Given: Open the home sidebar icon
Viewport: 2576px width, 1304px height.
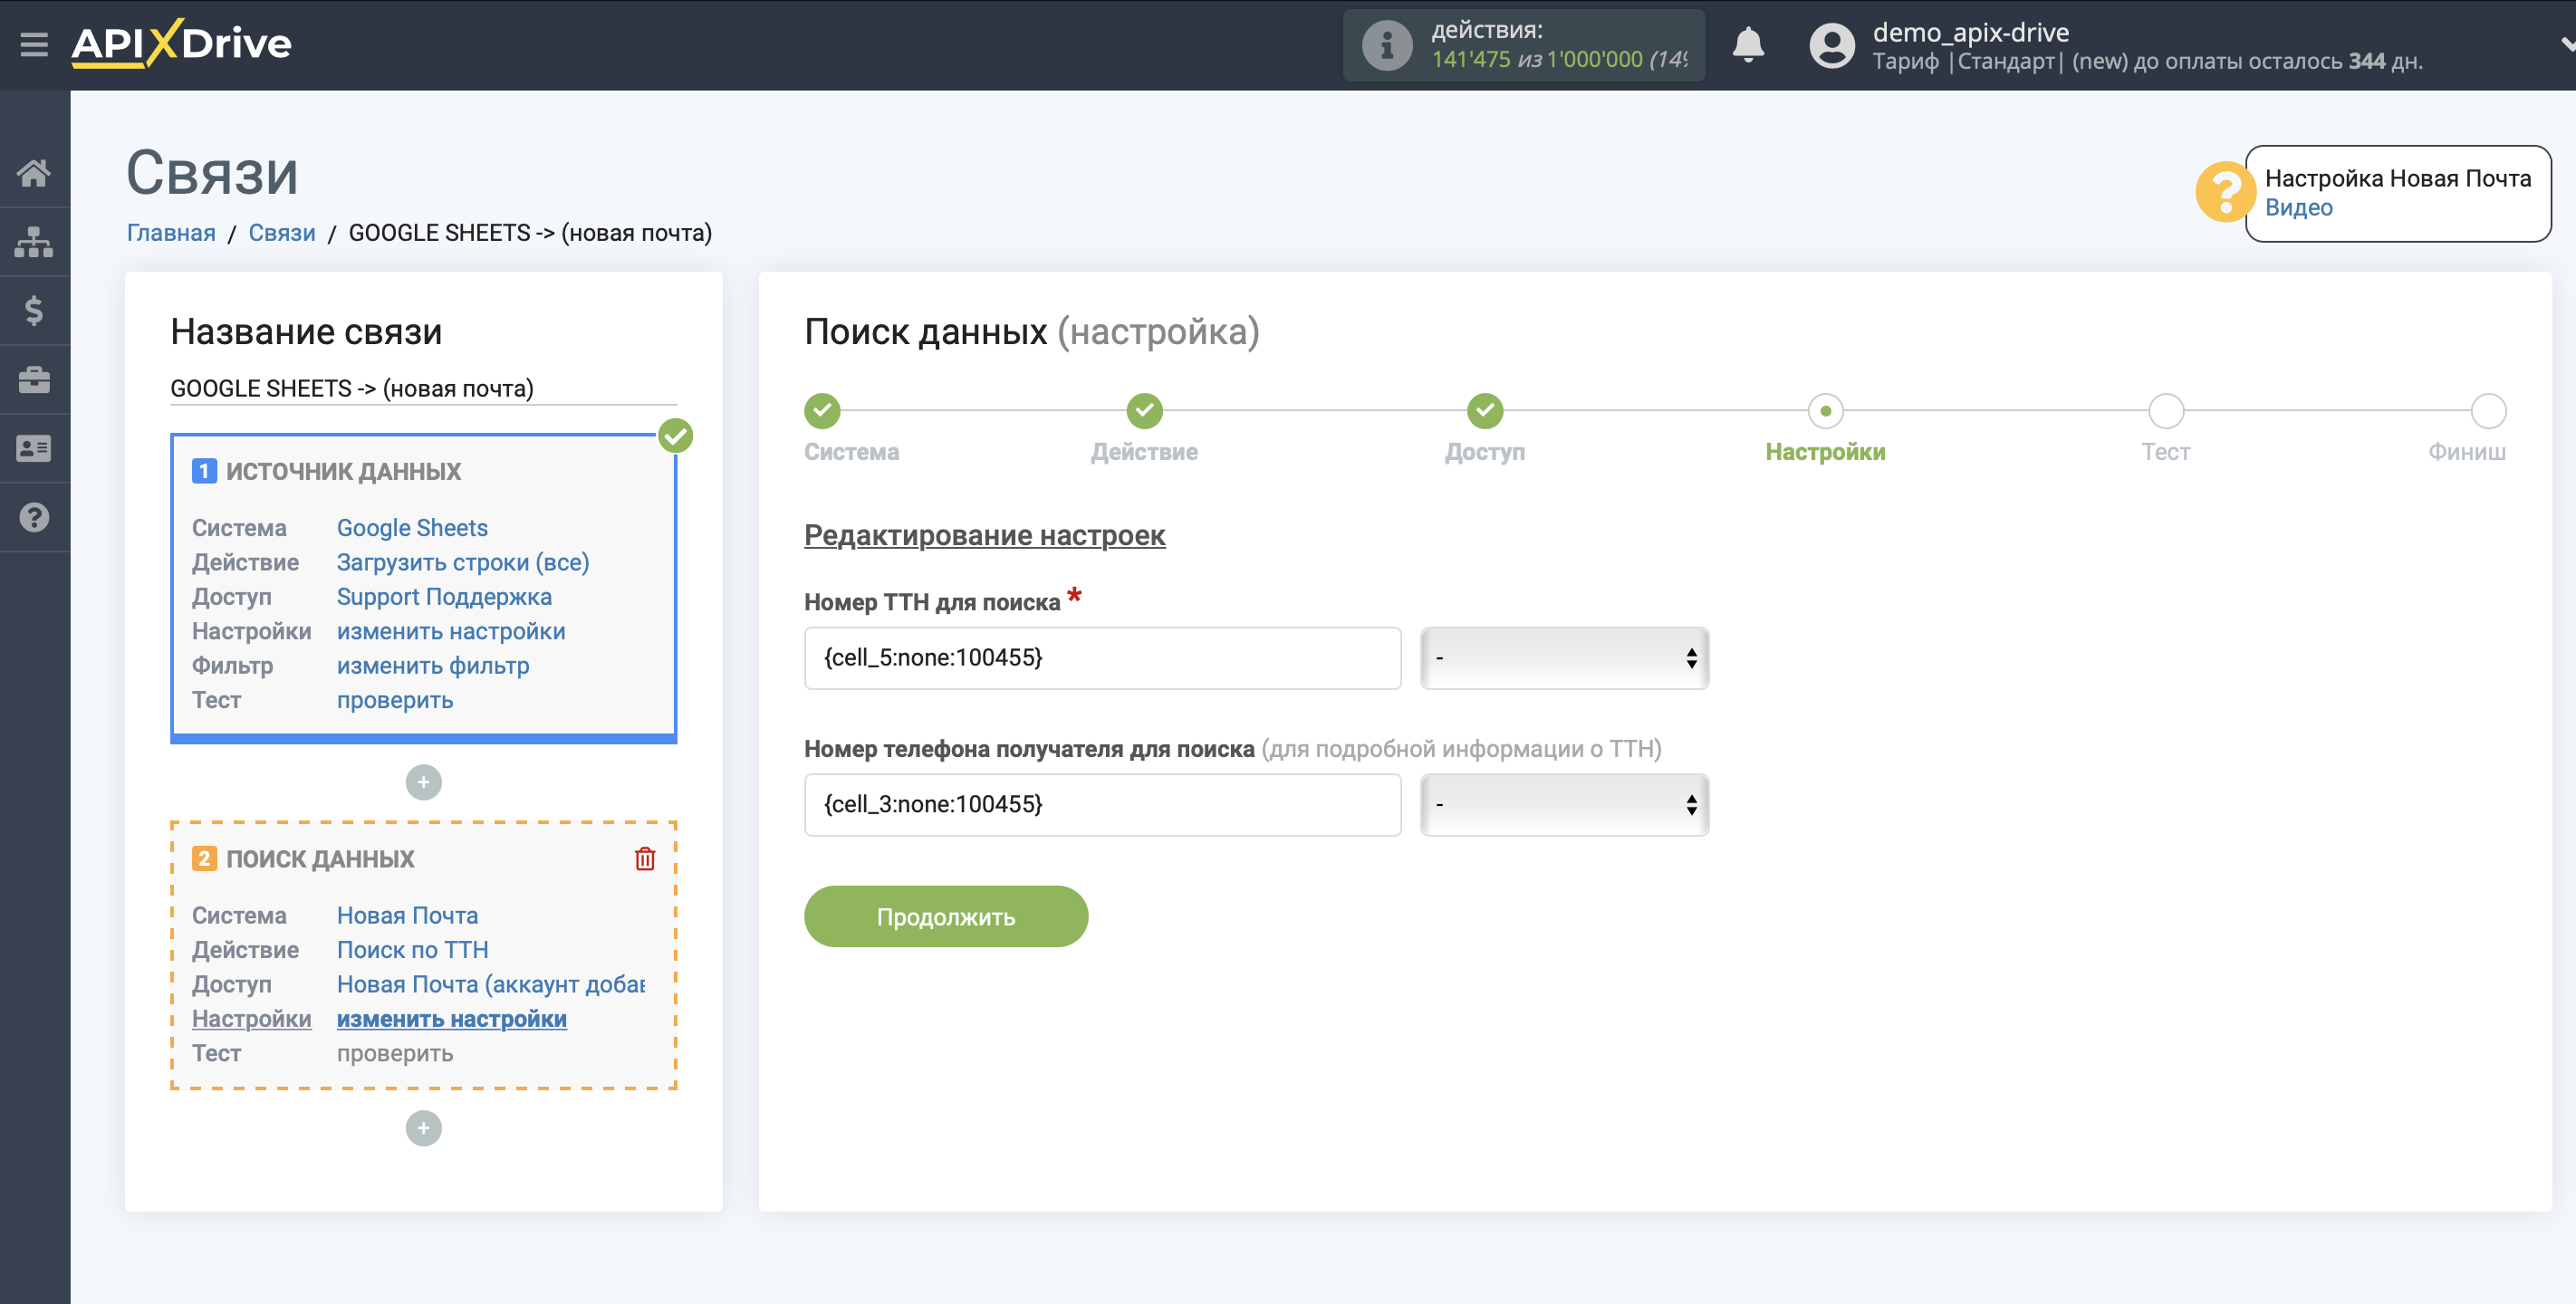Looking at the screenshot, I should [x=34, y=173].
